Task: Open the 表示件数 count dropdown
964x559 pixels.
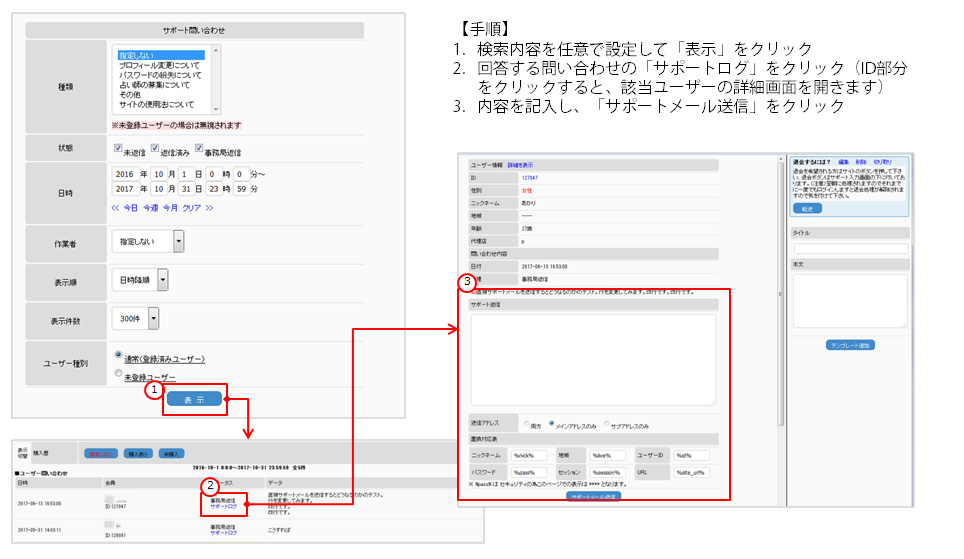Action: pos(153,318)
